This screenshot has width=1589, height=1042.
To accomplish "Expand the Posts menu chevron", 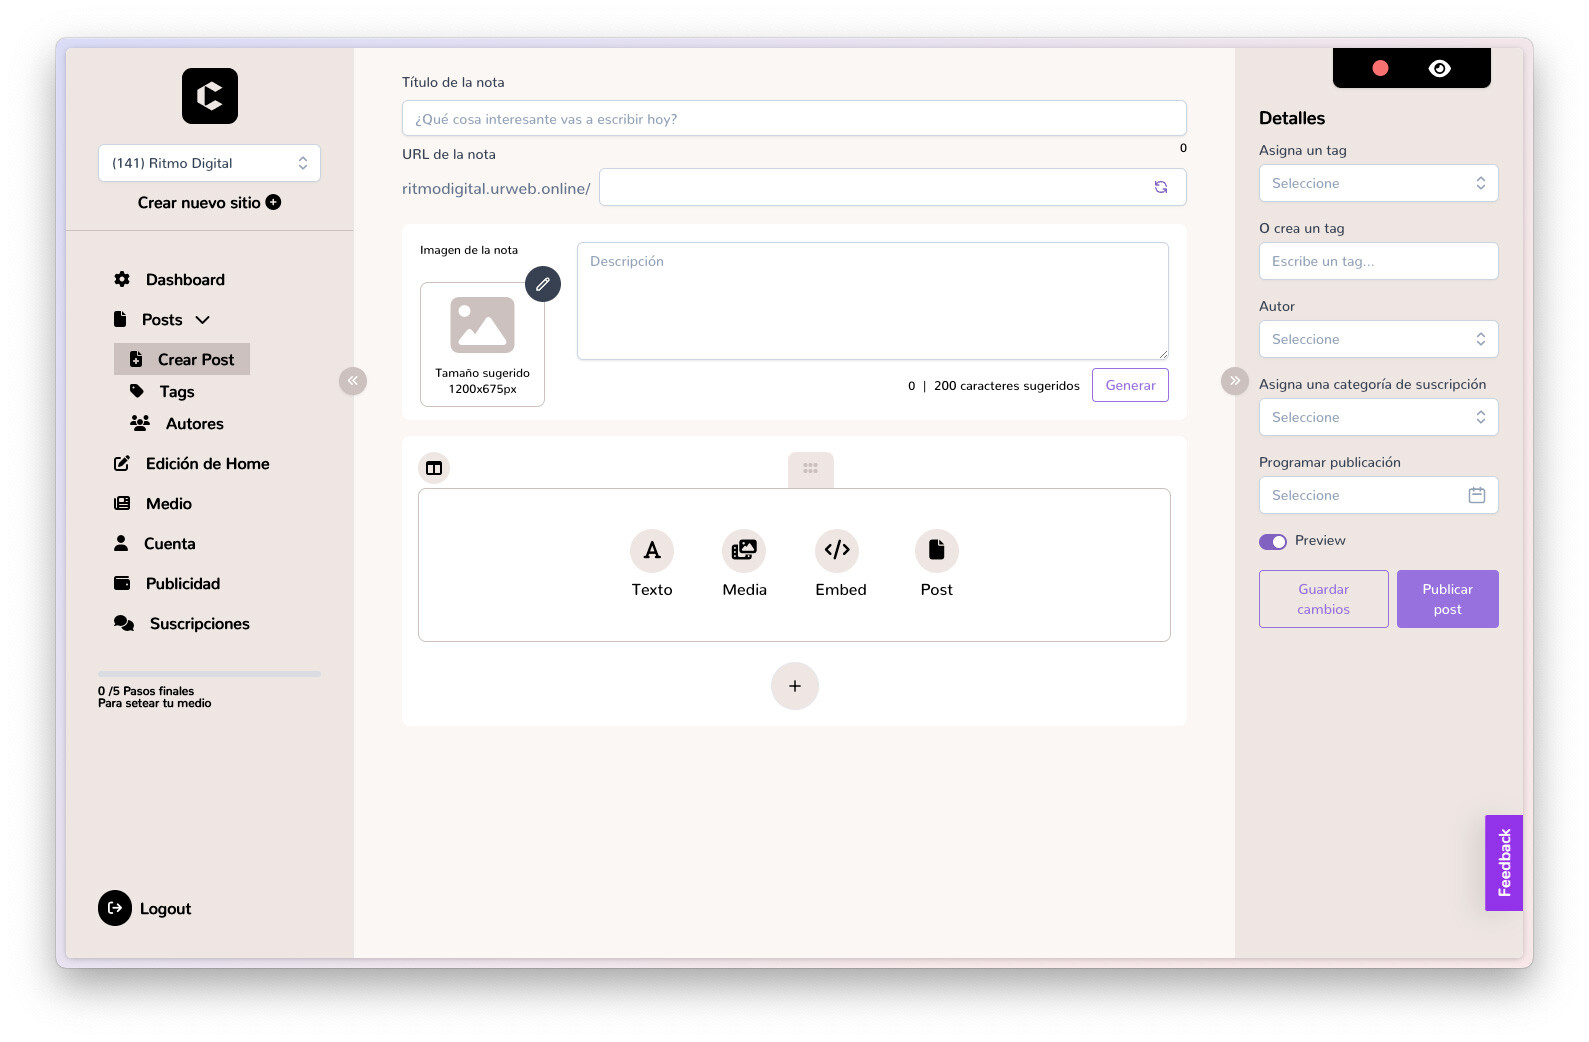I will tap(203, 320).
